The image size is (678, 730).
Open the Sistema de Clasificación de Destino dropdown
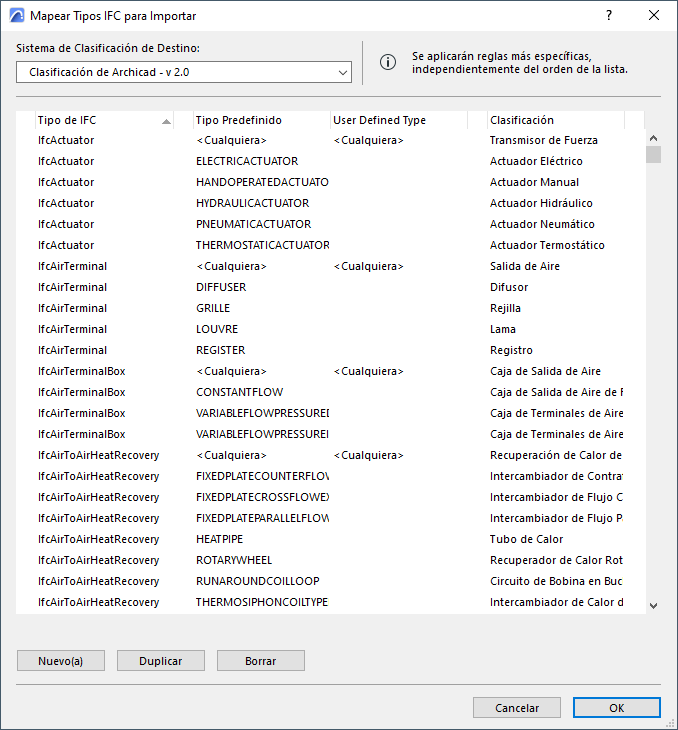pyautogui.click(x=184, y=72)
